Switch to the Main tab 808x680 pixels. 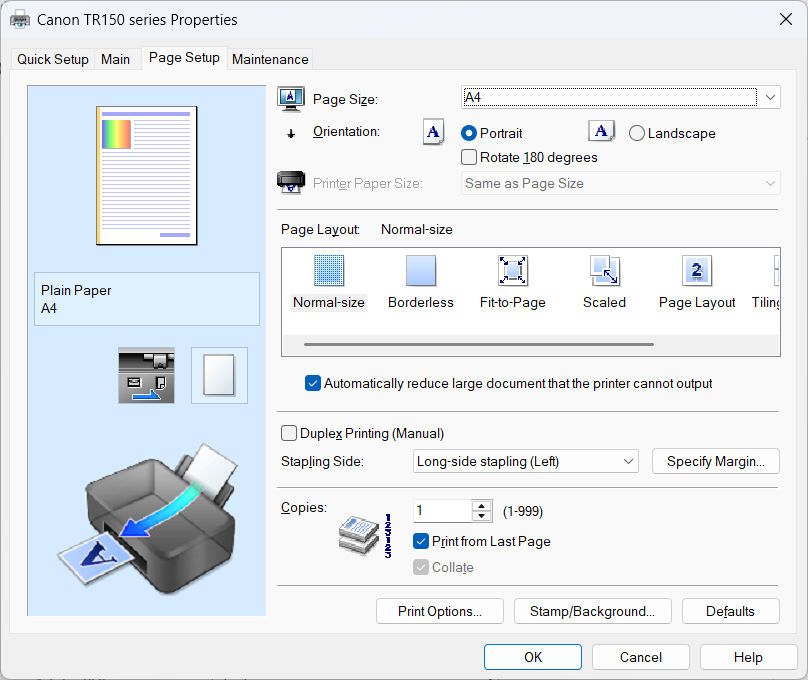115,59
